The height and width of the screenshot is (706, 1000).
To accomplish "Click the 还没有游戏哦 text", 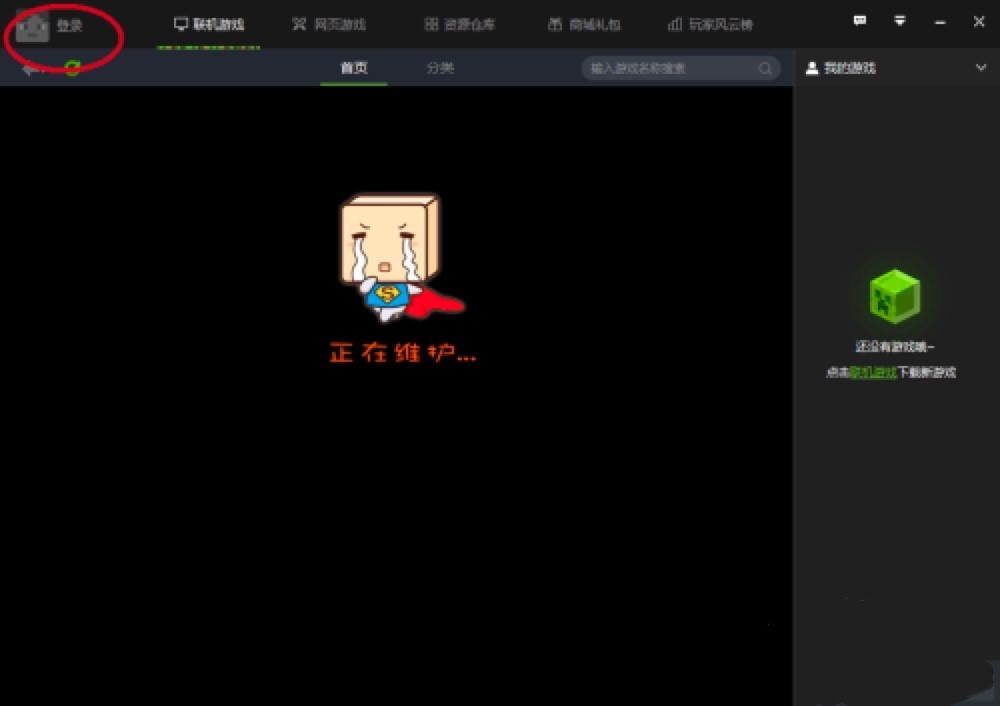I will point(894,347).
